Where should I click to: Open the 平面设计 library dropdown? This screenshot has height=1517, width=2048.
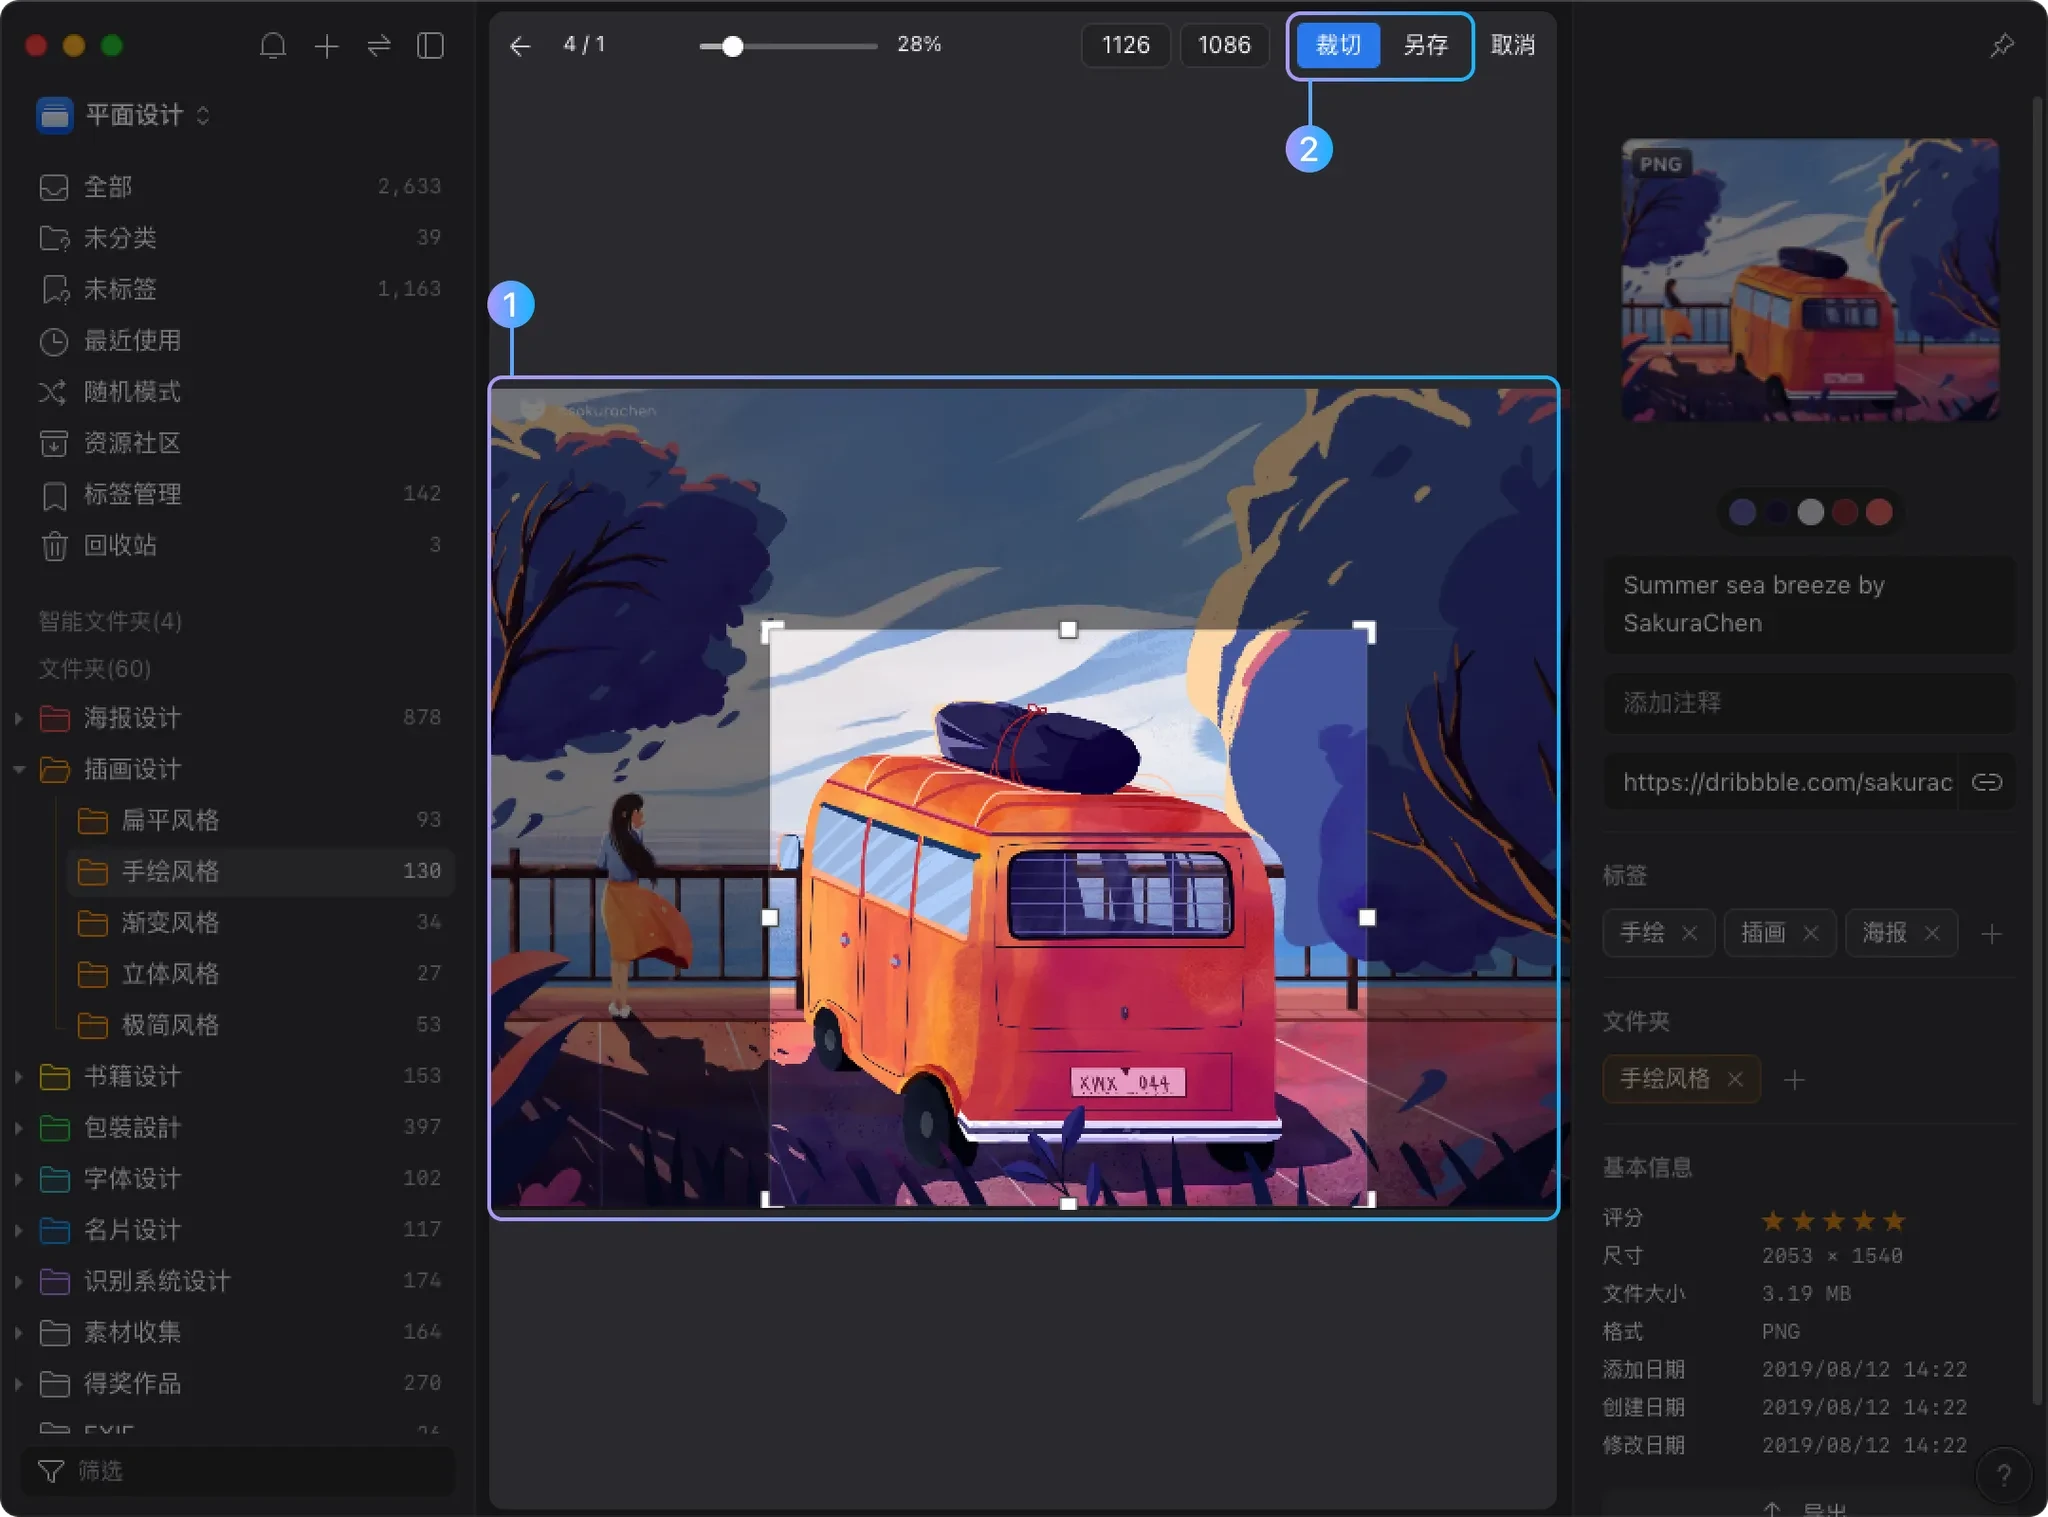pyautogui.click(x=123, y=115)
